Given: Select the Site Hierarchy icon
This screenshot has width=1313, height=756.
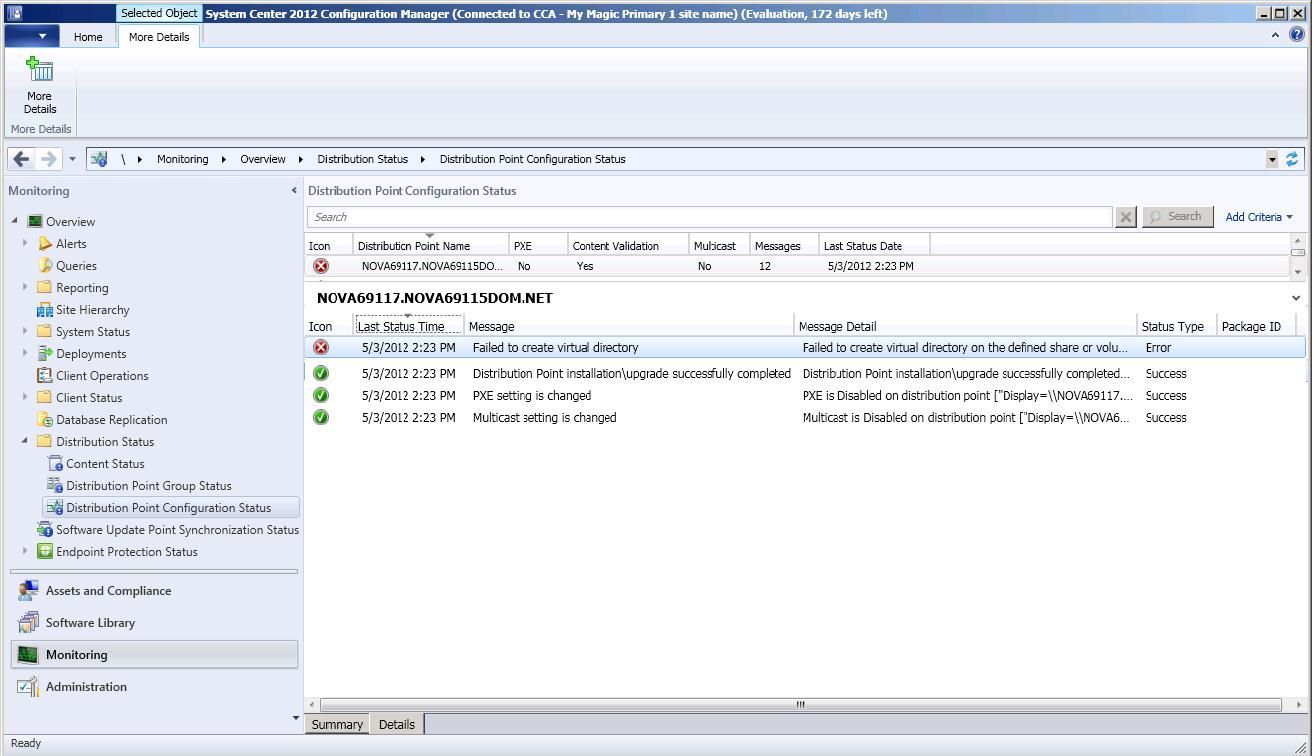Looking at the screenshot, I should (x=43, y=309).
